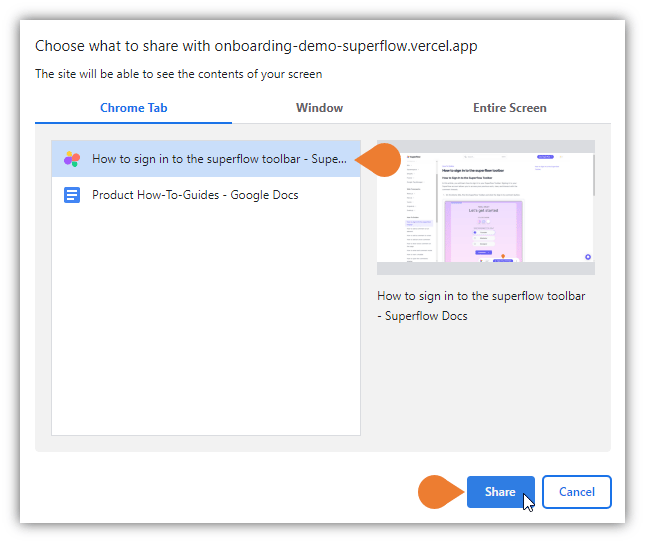Switch to the Entire Screen tab
Screen dimensions: 645x545
(x=509, y=108)
